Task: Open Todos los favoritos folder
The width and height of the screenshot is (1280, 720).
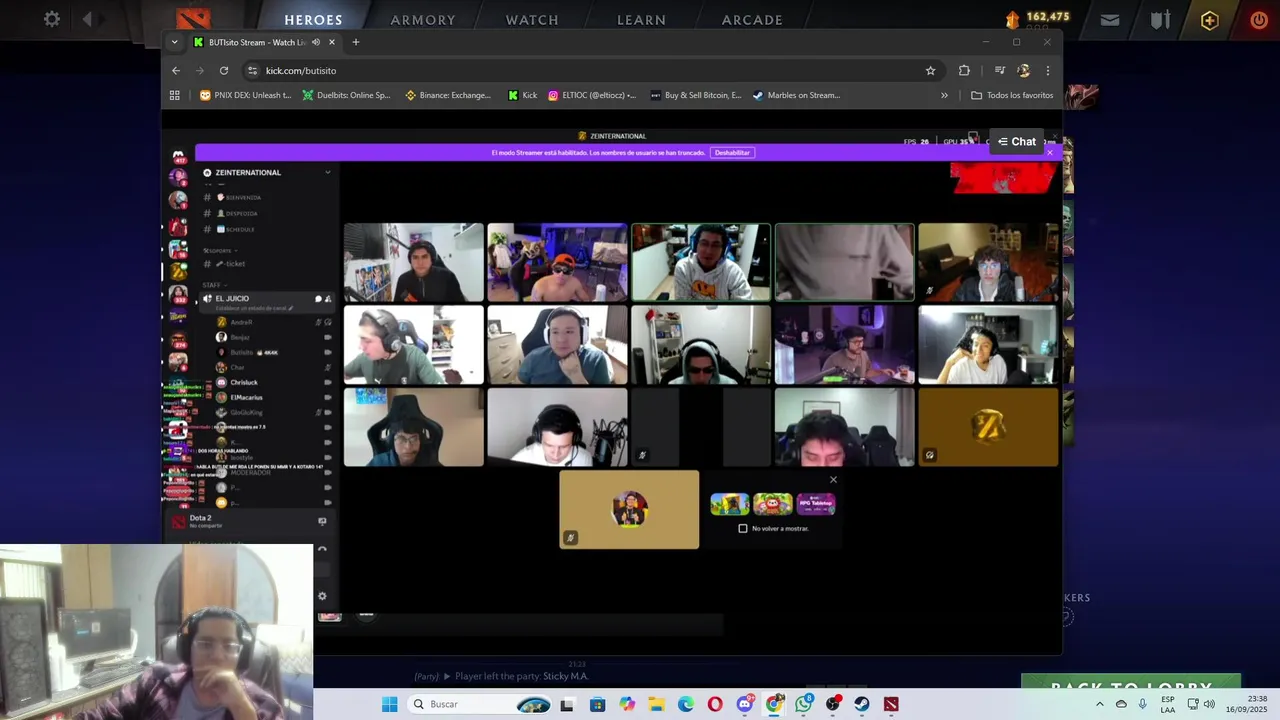Action: tap(1012, 95)
